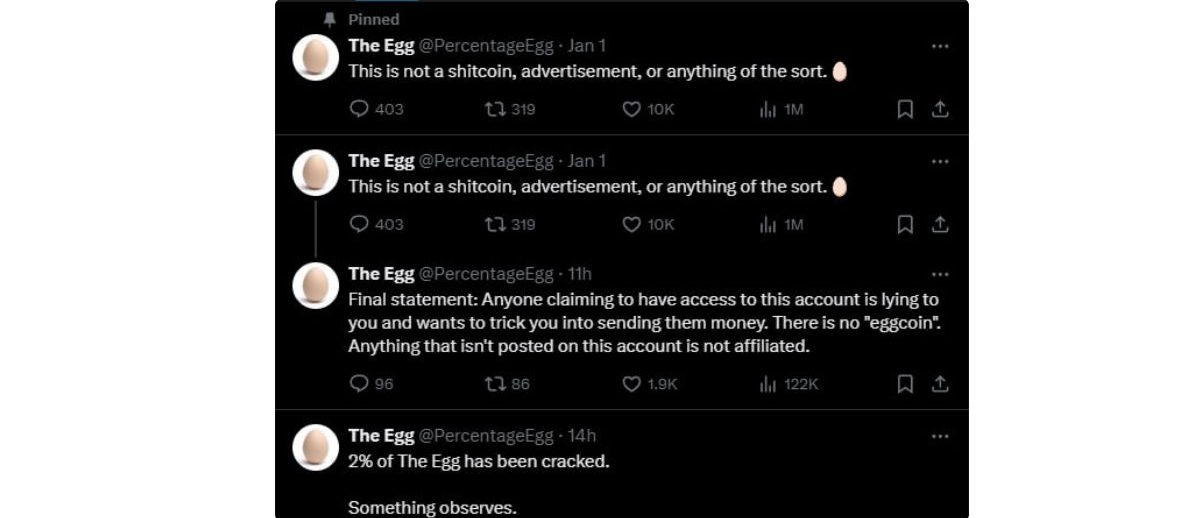Screen dimensions: 1200x518
Task: Reply to the pinned Egg tweet
Action: 360,110
